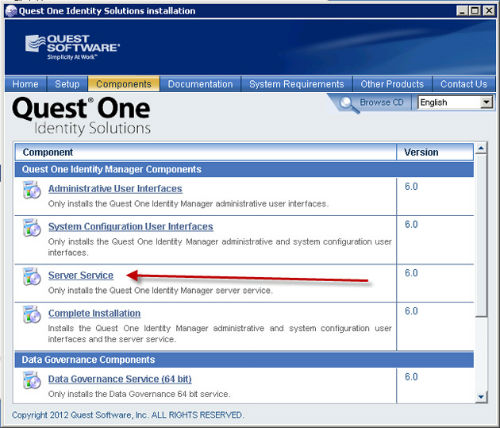Image resolution: width=500 pixels, height=428 pixels.
Task: Click the installer title bar app icon
Action: (x=11, y=11)
